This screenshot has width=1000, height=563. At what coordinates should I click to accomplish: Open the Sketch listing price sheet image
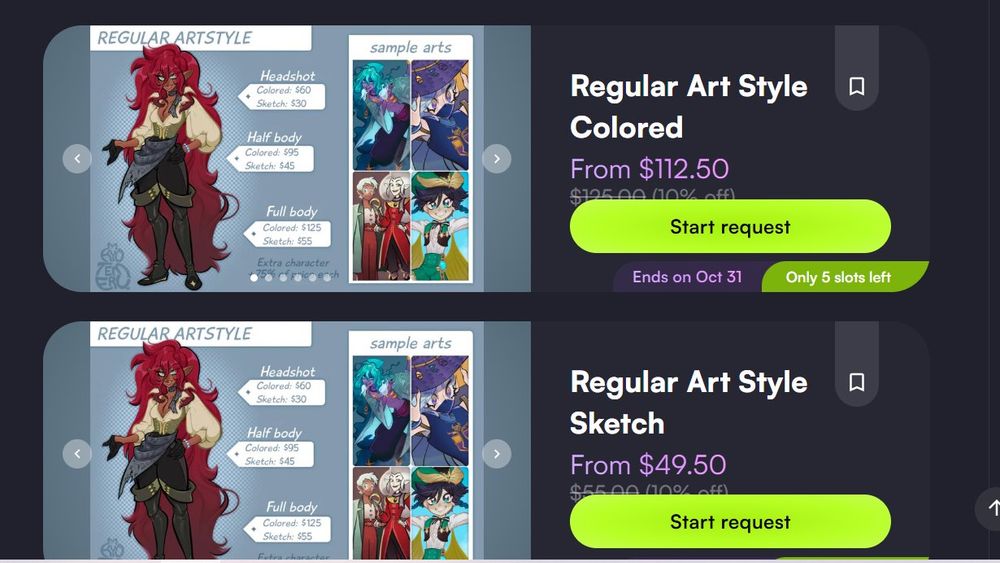click(286, 440)
